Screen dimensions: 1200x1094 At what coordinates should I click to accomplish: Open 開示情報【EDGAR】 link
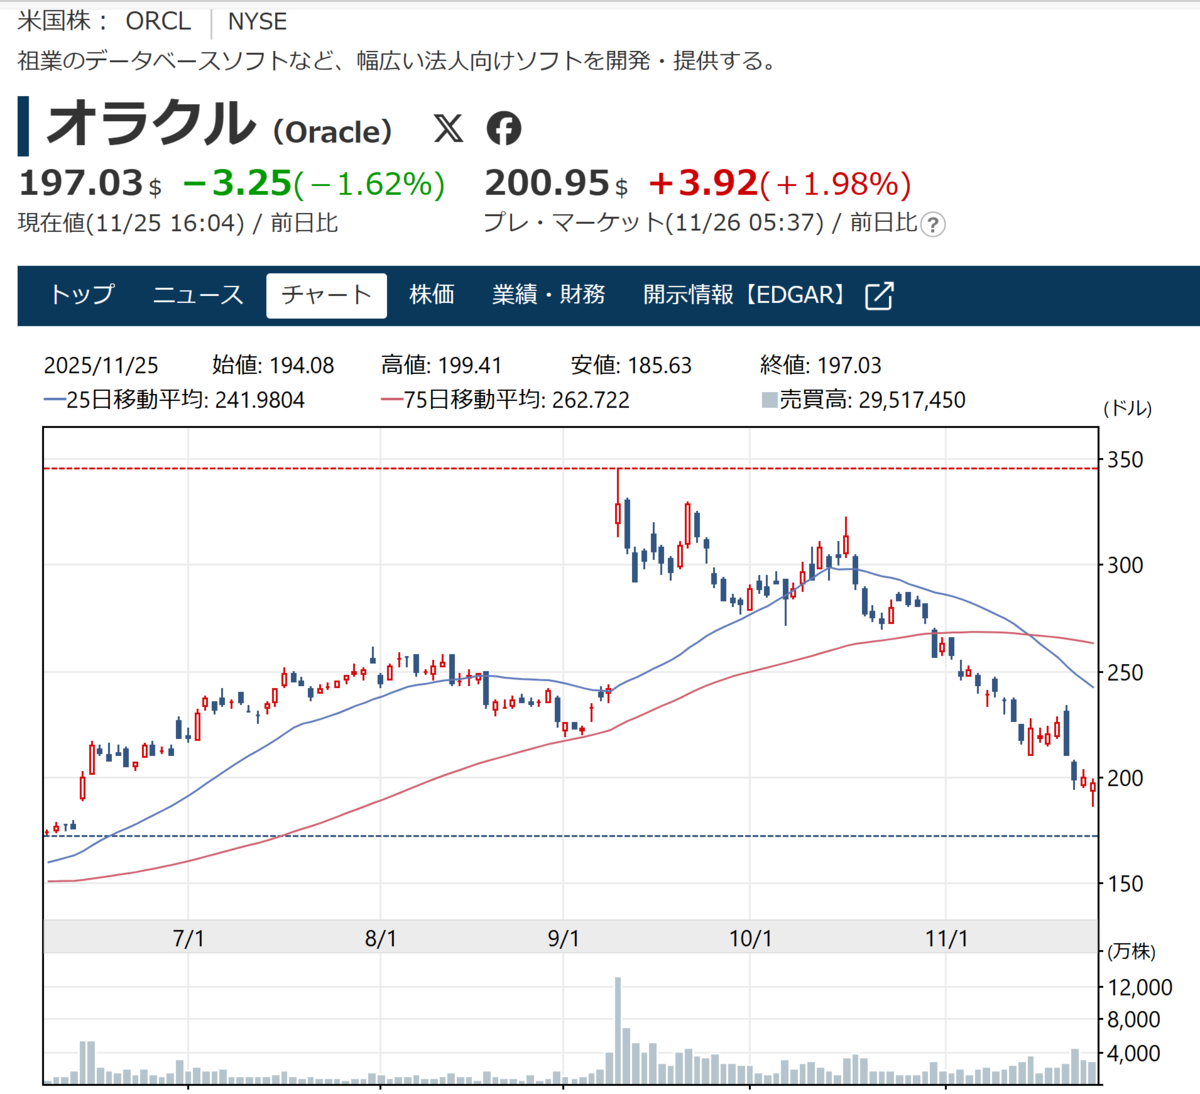pyautogui.click(x=749, y=294)
